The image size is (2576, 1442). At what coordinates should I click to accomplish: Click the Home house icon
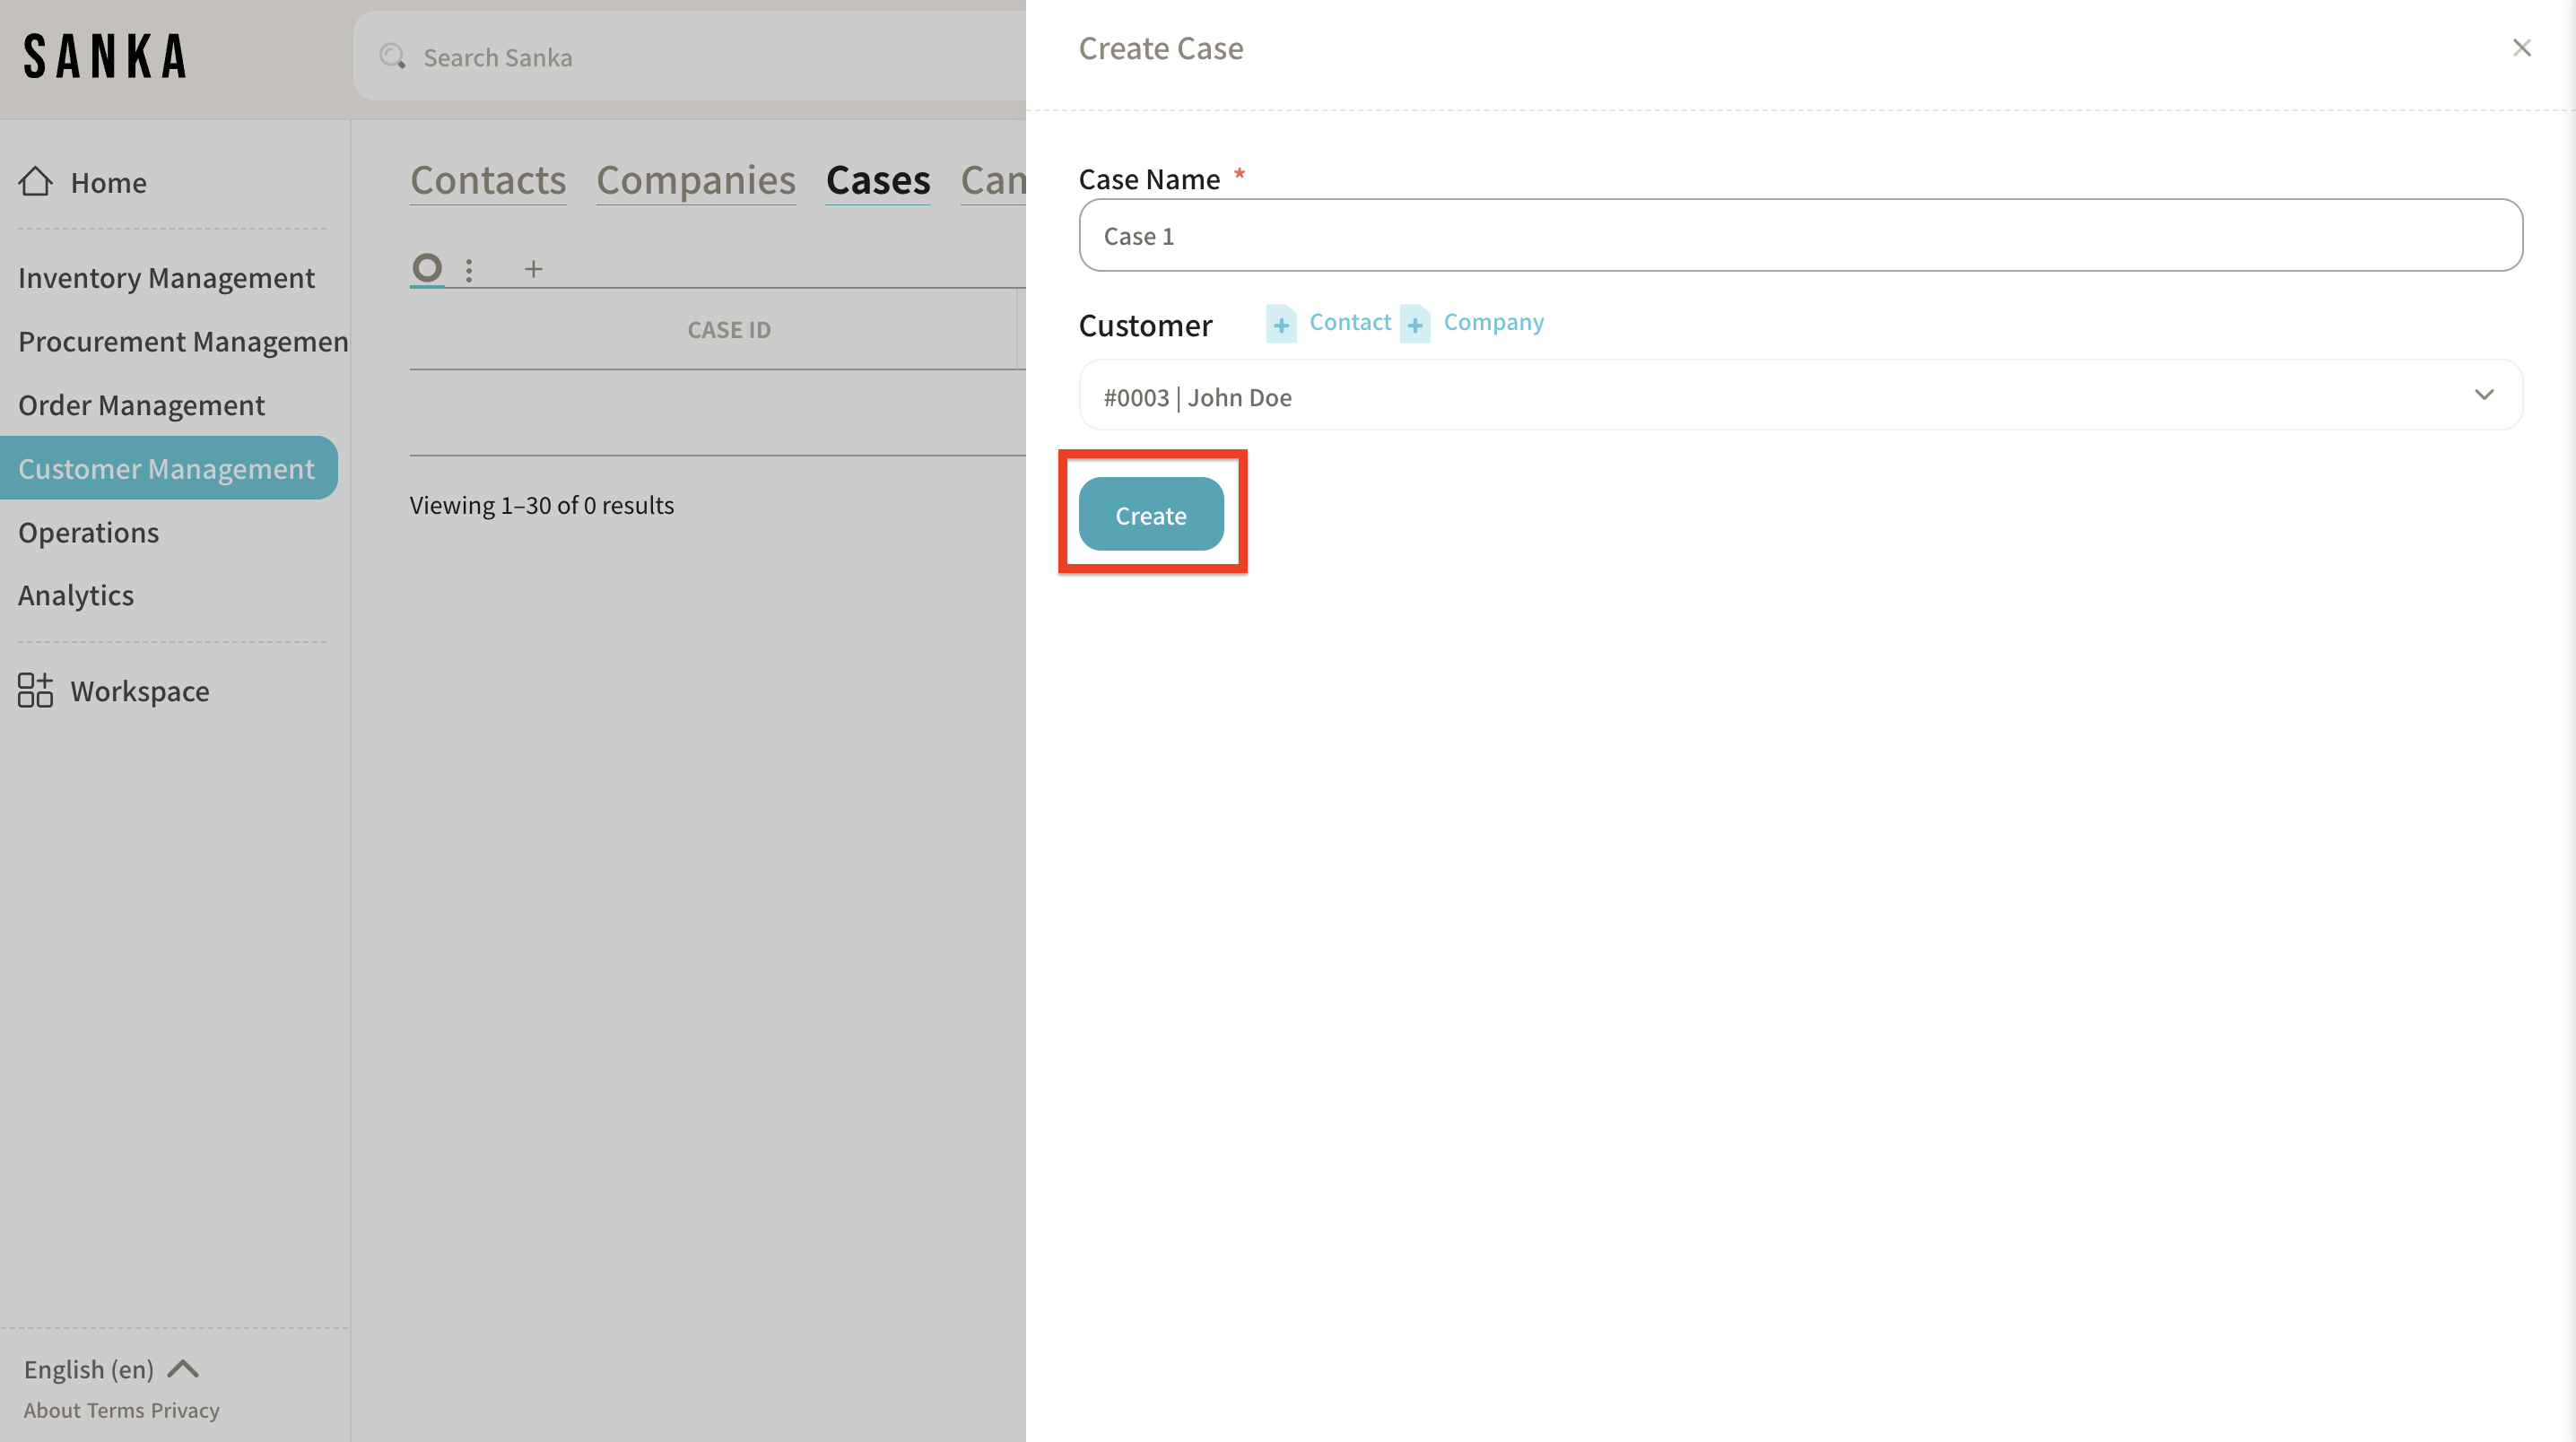point(36,181)
